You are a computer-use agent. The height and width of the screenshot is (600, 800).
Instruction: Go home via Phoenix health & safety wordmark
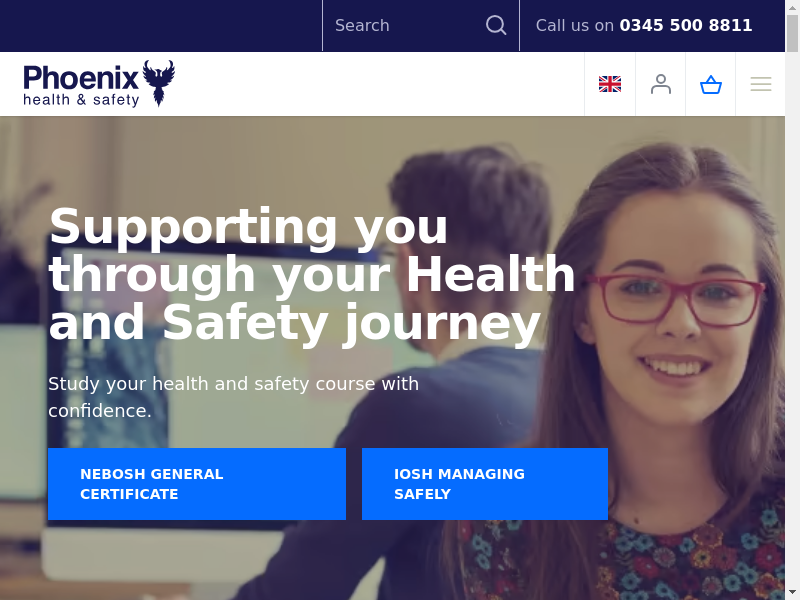coord(81,86)
